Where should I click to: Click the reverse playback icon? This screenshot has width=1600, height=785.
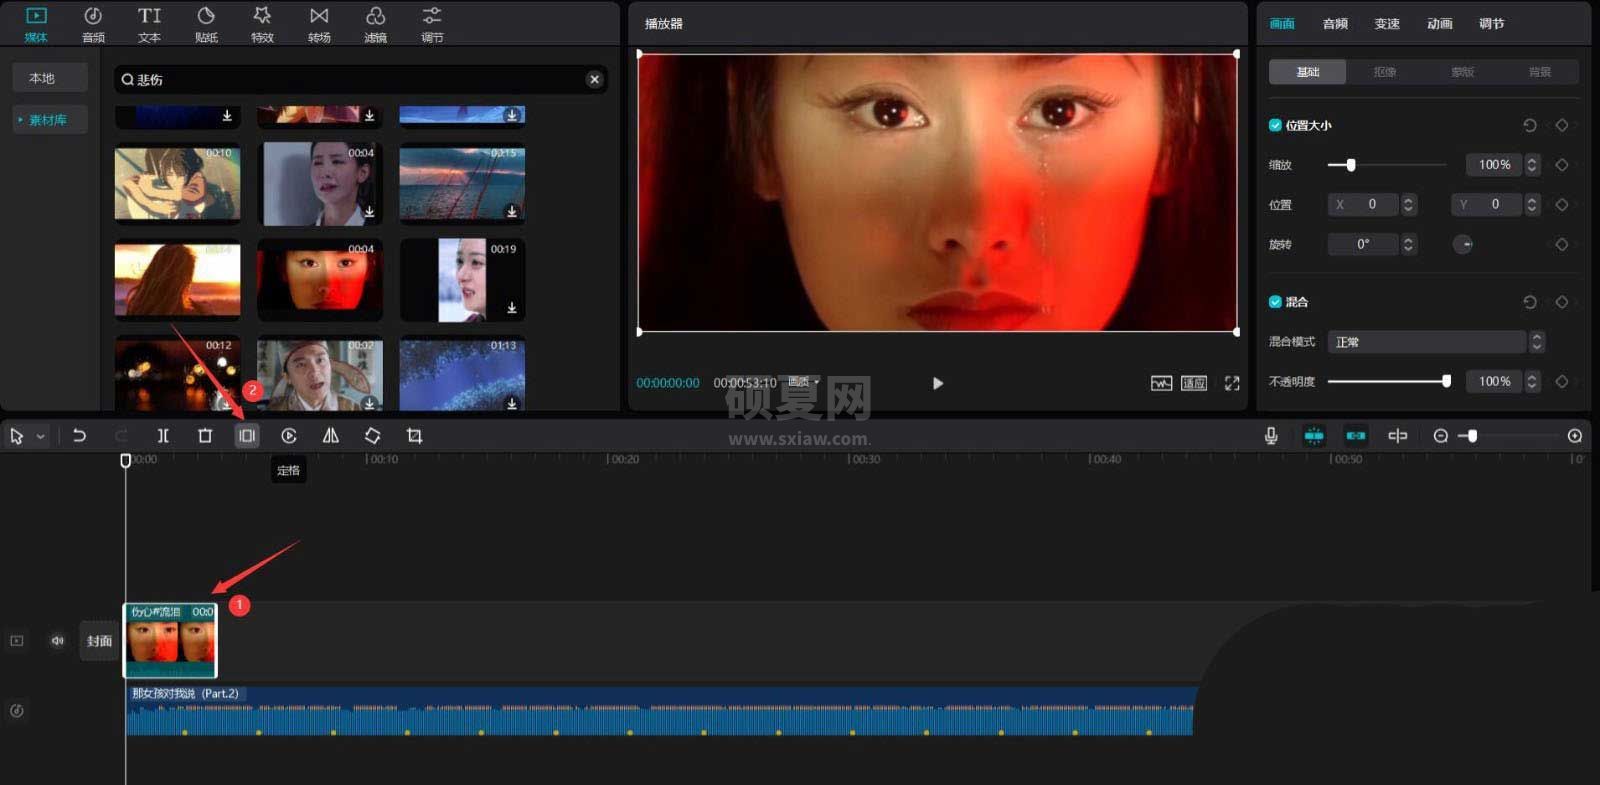pos(289,436)
